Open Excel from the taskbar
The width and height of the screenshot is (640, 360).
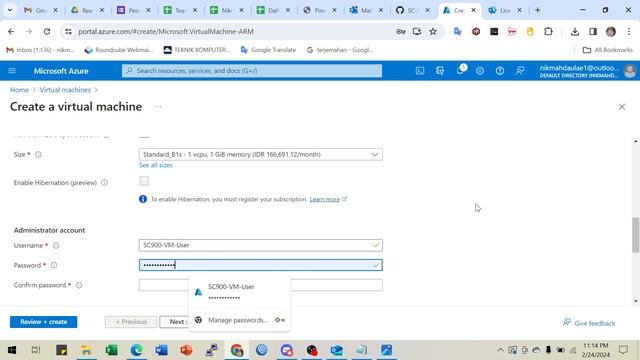coord(111,350)
